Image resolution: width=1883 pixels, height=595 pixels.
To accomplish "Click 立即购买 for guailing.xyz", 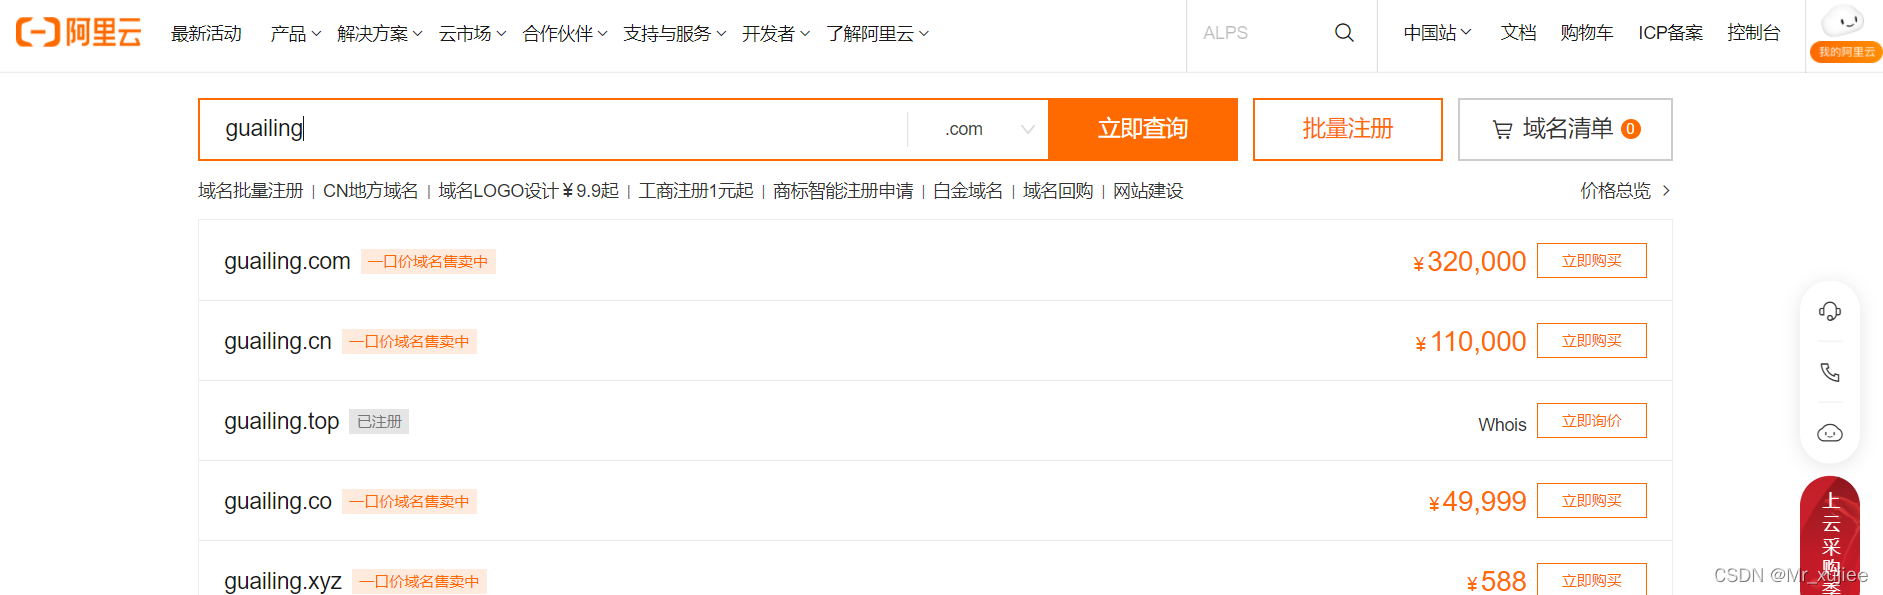I will 1591,580.
